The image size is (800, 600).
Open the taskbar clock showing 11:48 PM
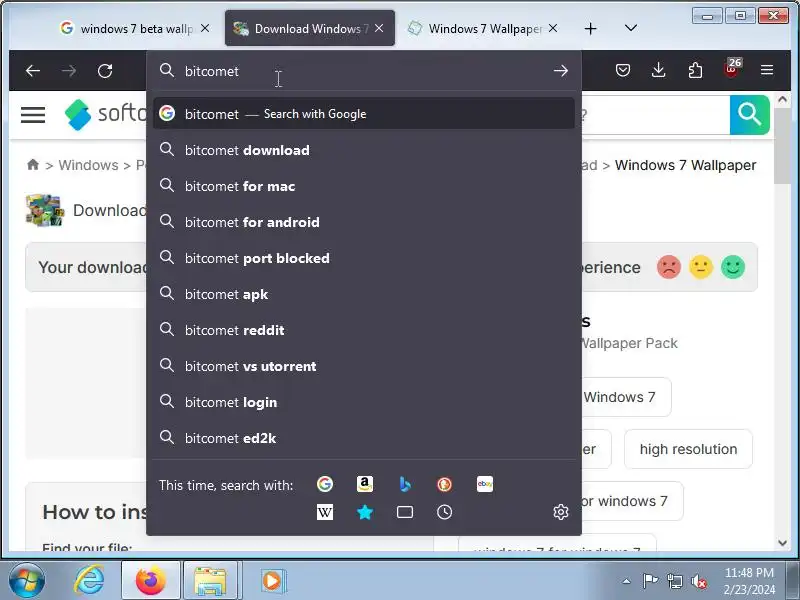coord(749,581)
